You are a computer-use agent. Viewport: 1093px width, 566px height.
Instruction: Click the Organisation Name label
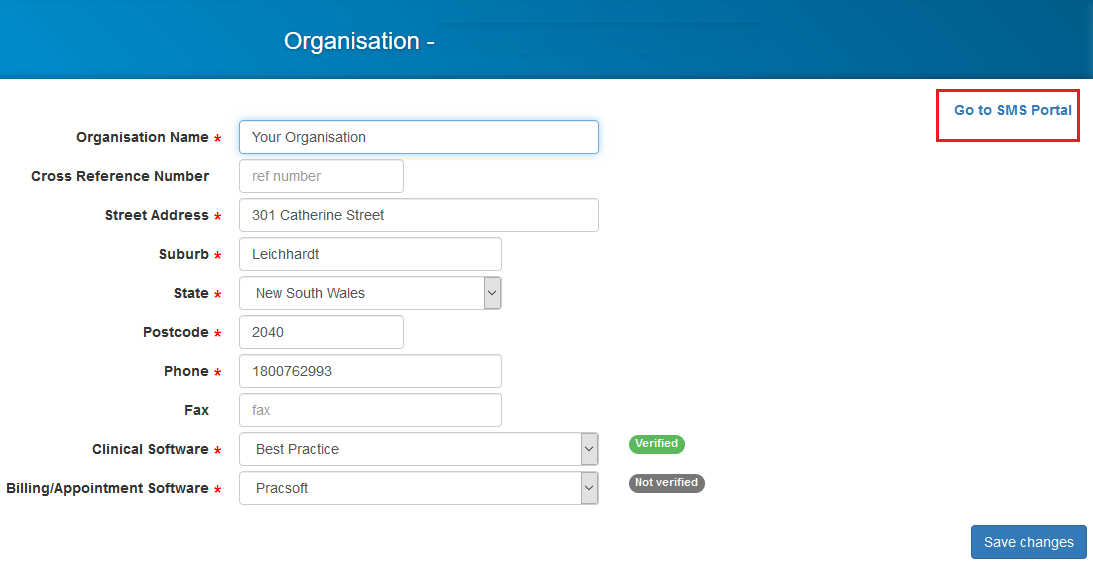click(x=142, y=137)
